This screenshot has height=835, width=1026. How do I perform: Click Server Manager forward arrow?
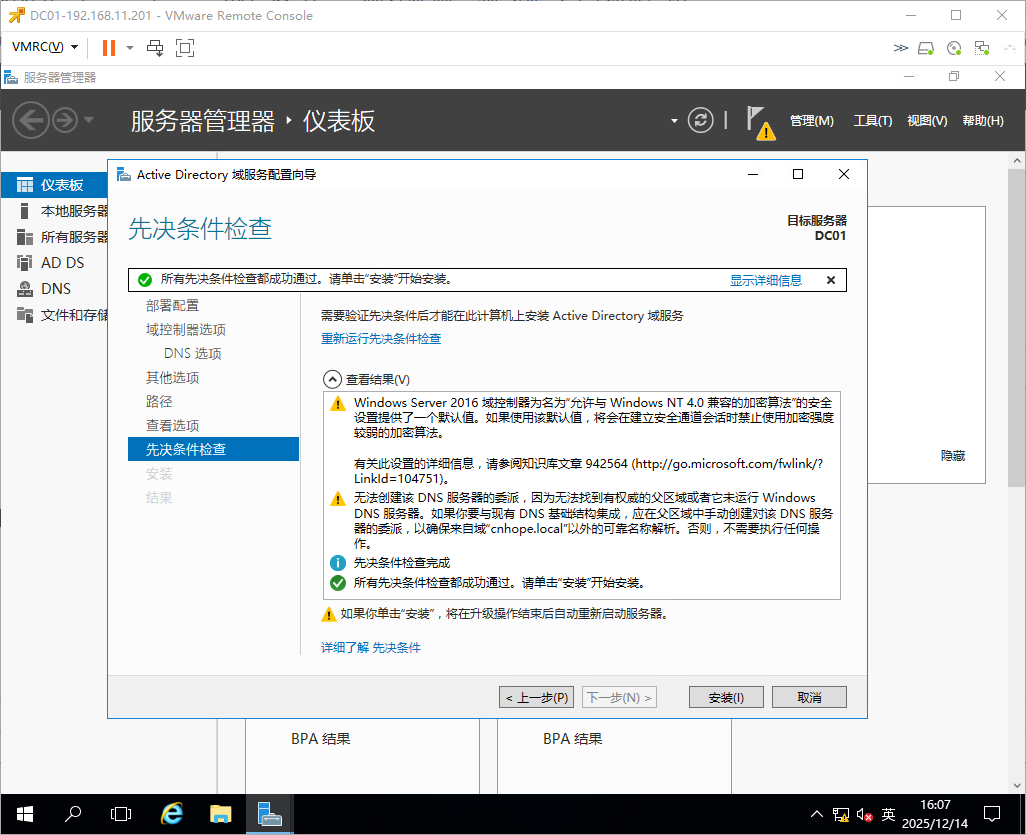click(x=65, y=120)
